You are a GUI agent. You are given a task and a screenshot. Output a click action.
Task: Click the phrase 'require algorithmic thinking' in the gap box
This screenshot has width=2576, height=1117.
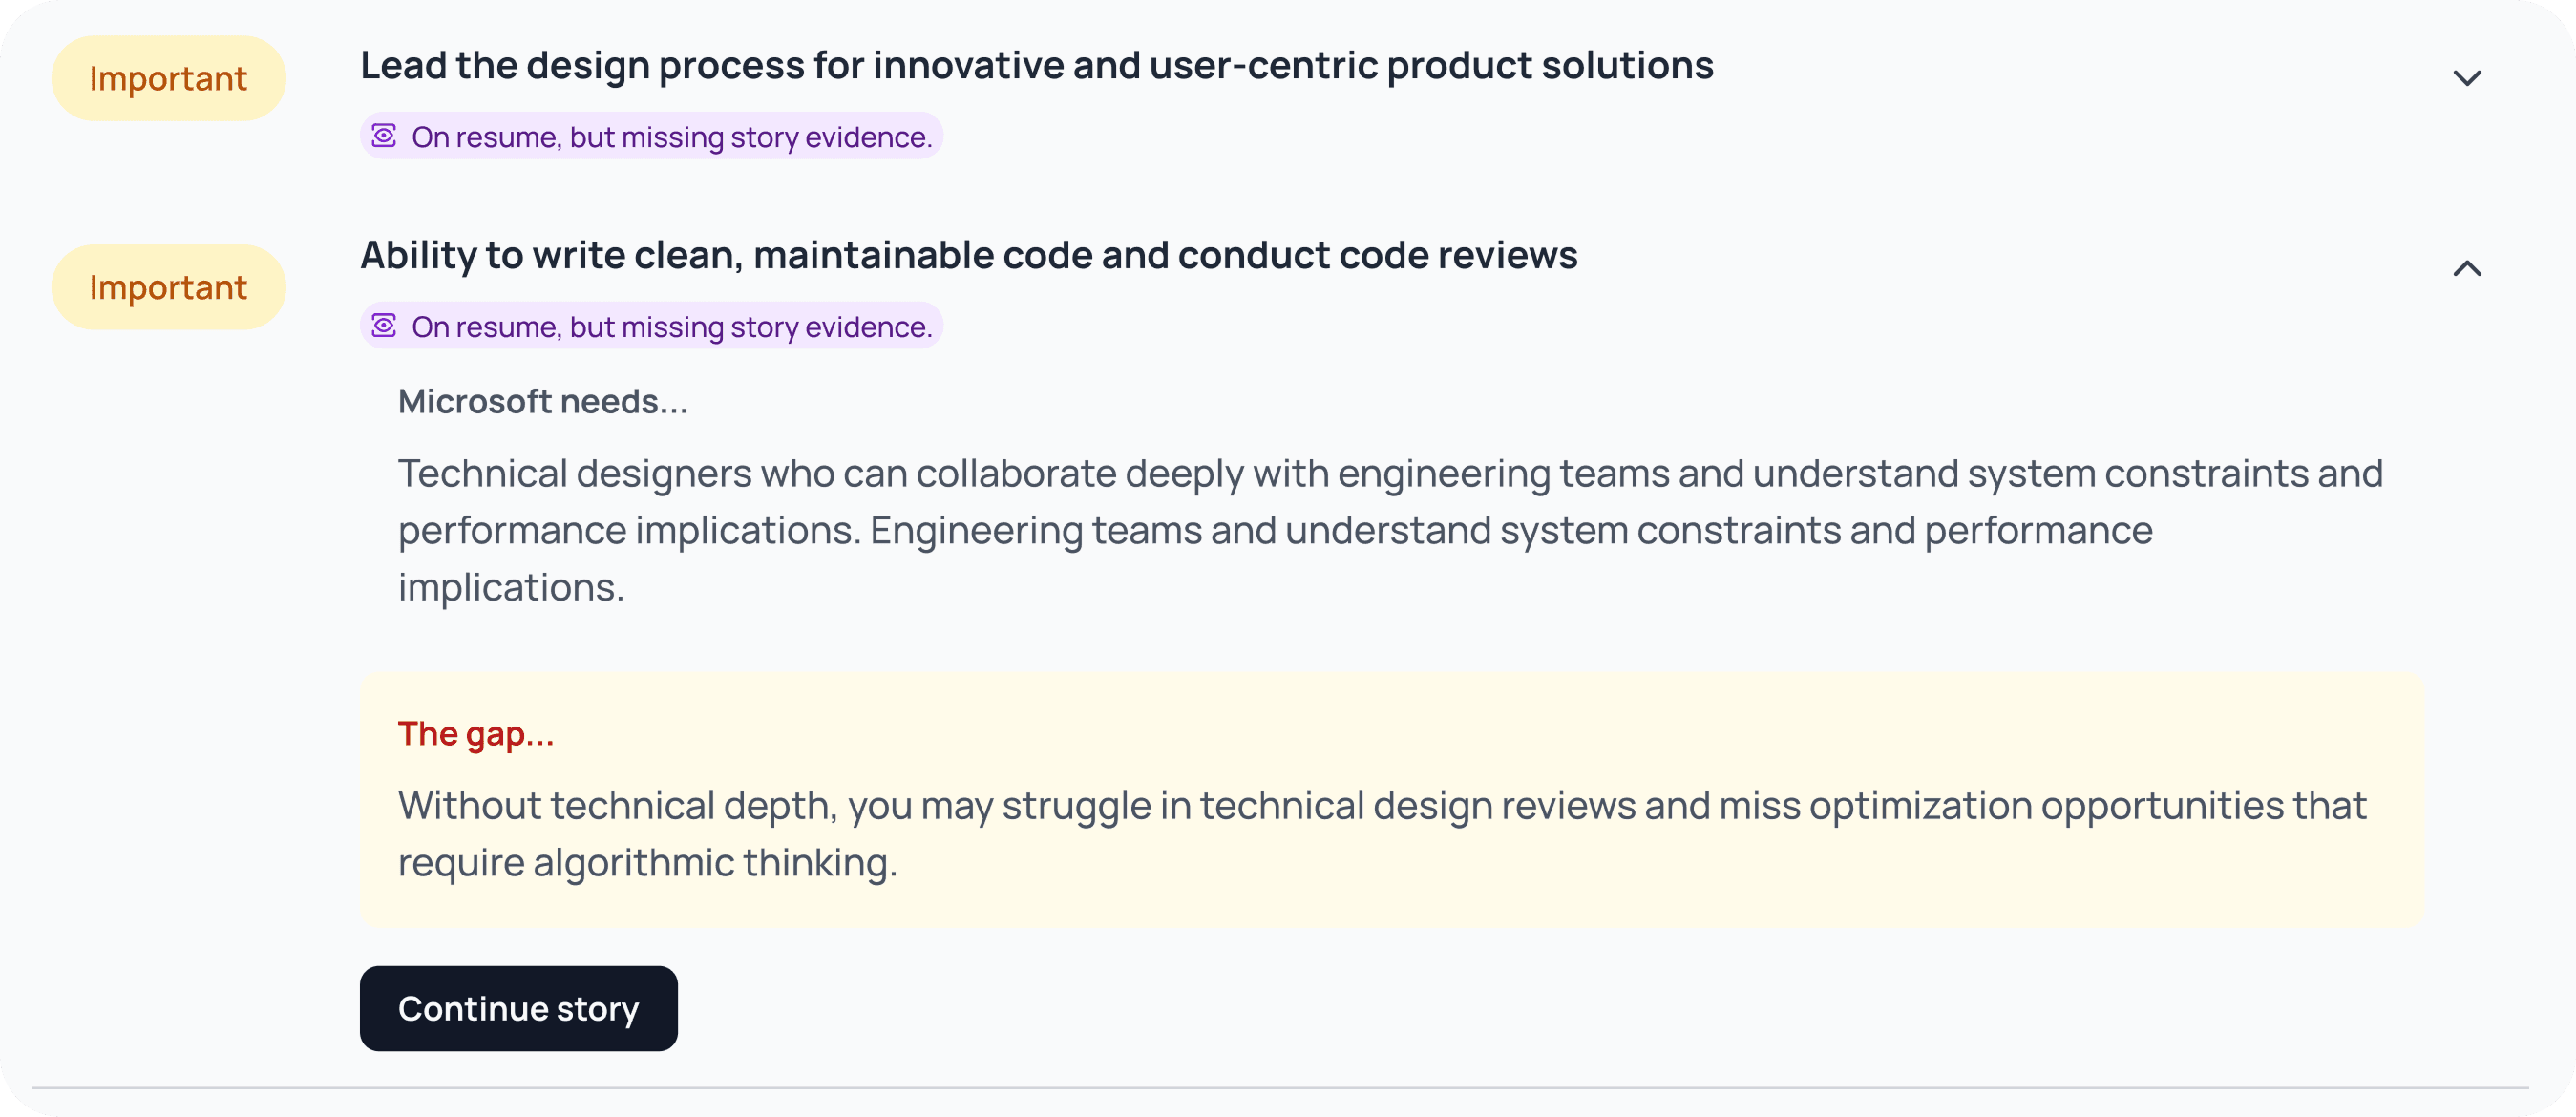(x=647, y=863)
